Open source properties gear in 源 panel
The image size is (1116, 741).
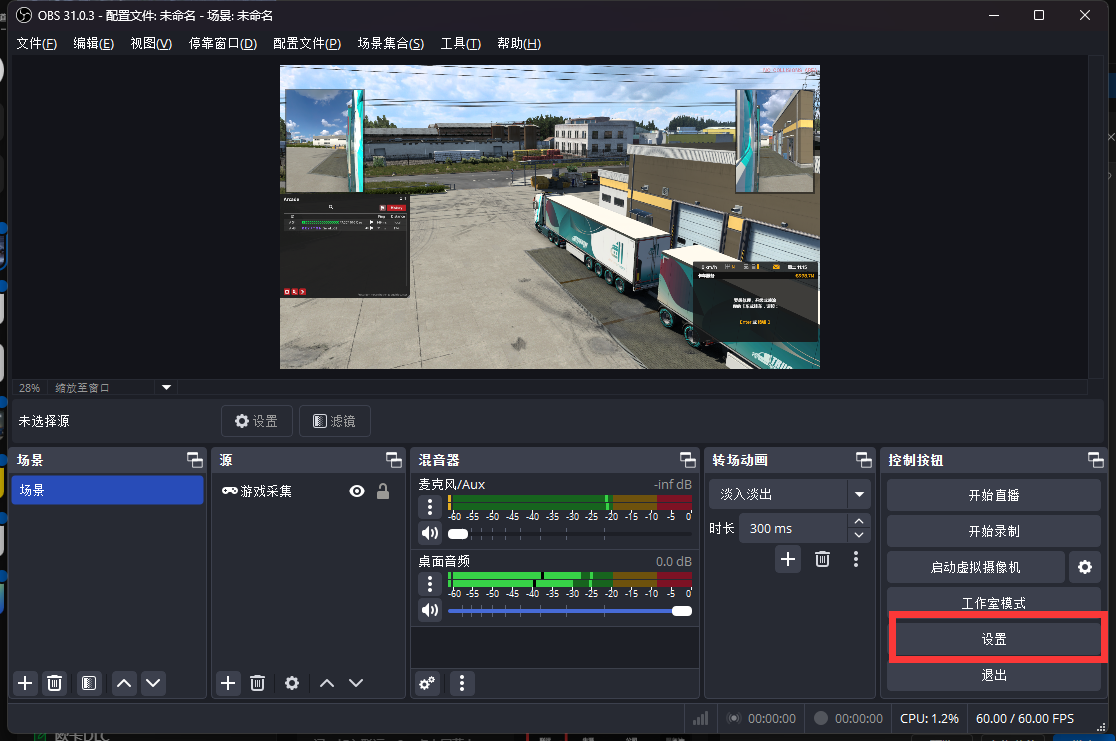tap(292, 683)
